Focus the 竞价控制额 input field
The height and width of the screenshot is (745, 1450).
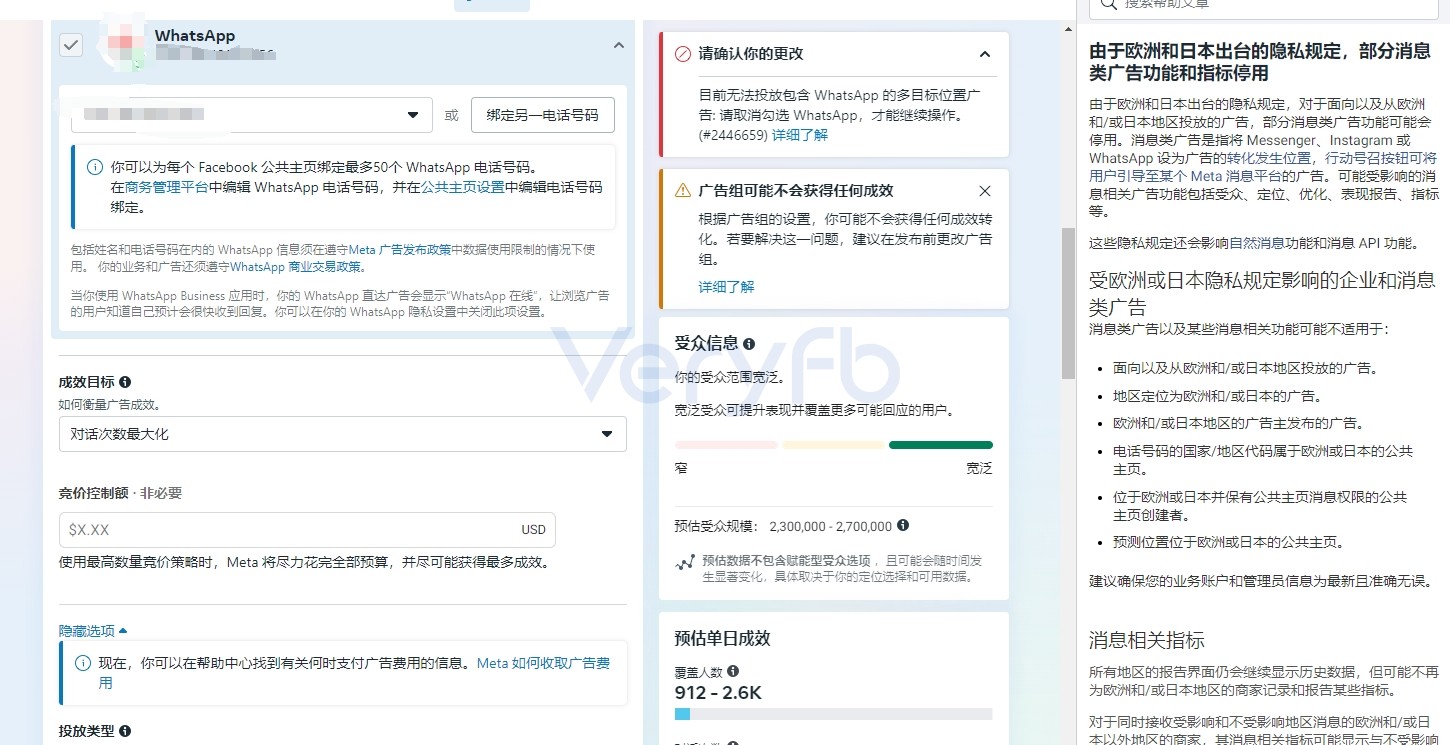pos(307,530)
